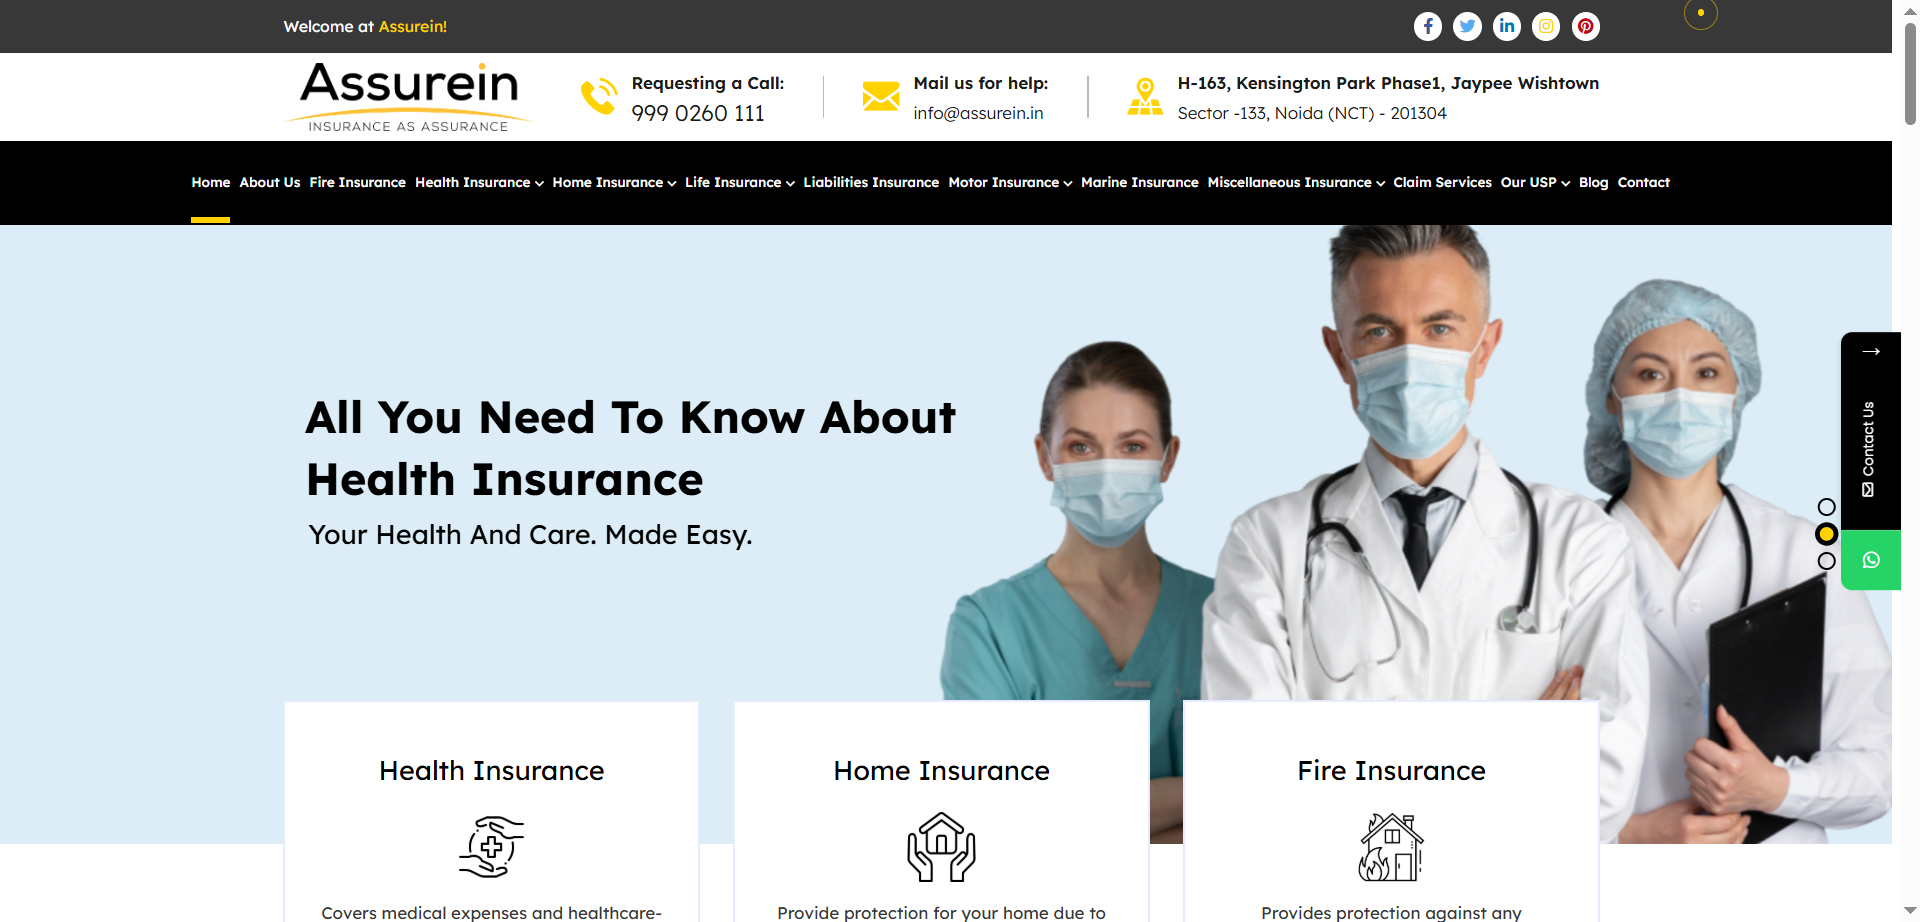Click the info@assurein.in email link

(x=978, y=114)
